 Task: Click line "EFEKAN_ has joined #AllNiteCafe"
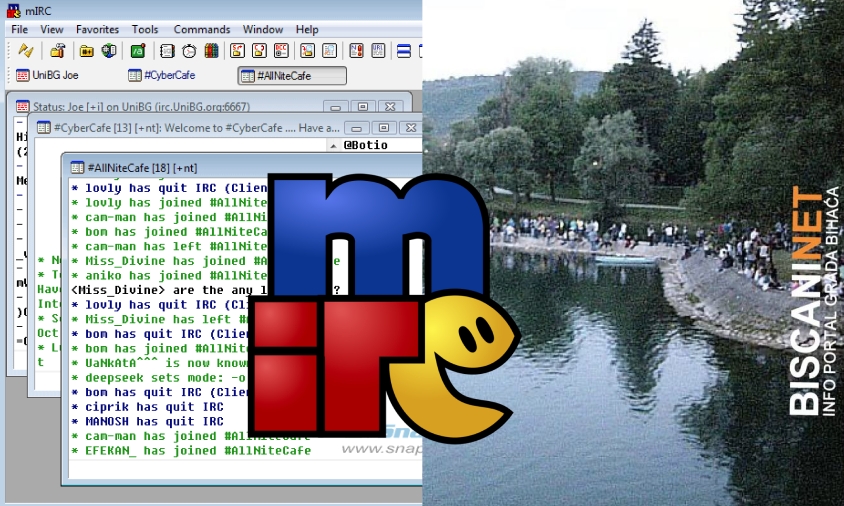click(x=191, y=450)
